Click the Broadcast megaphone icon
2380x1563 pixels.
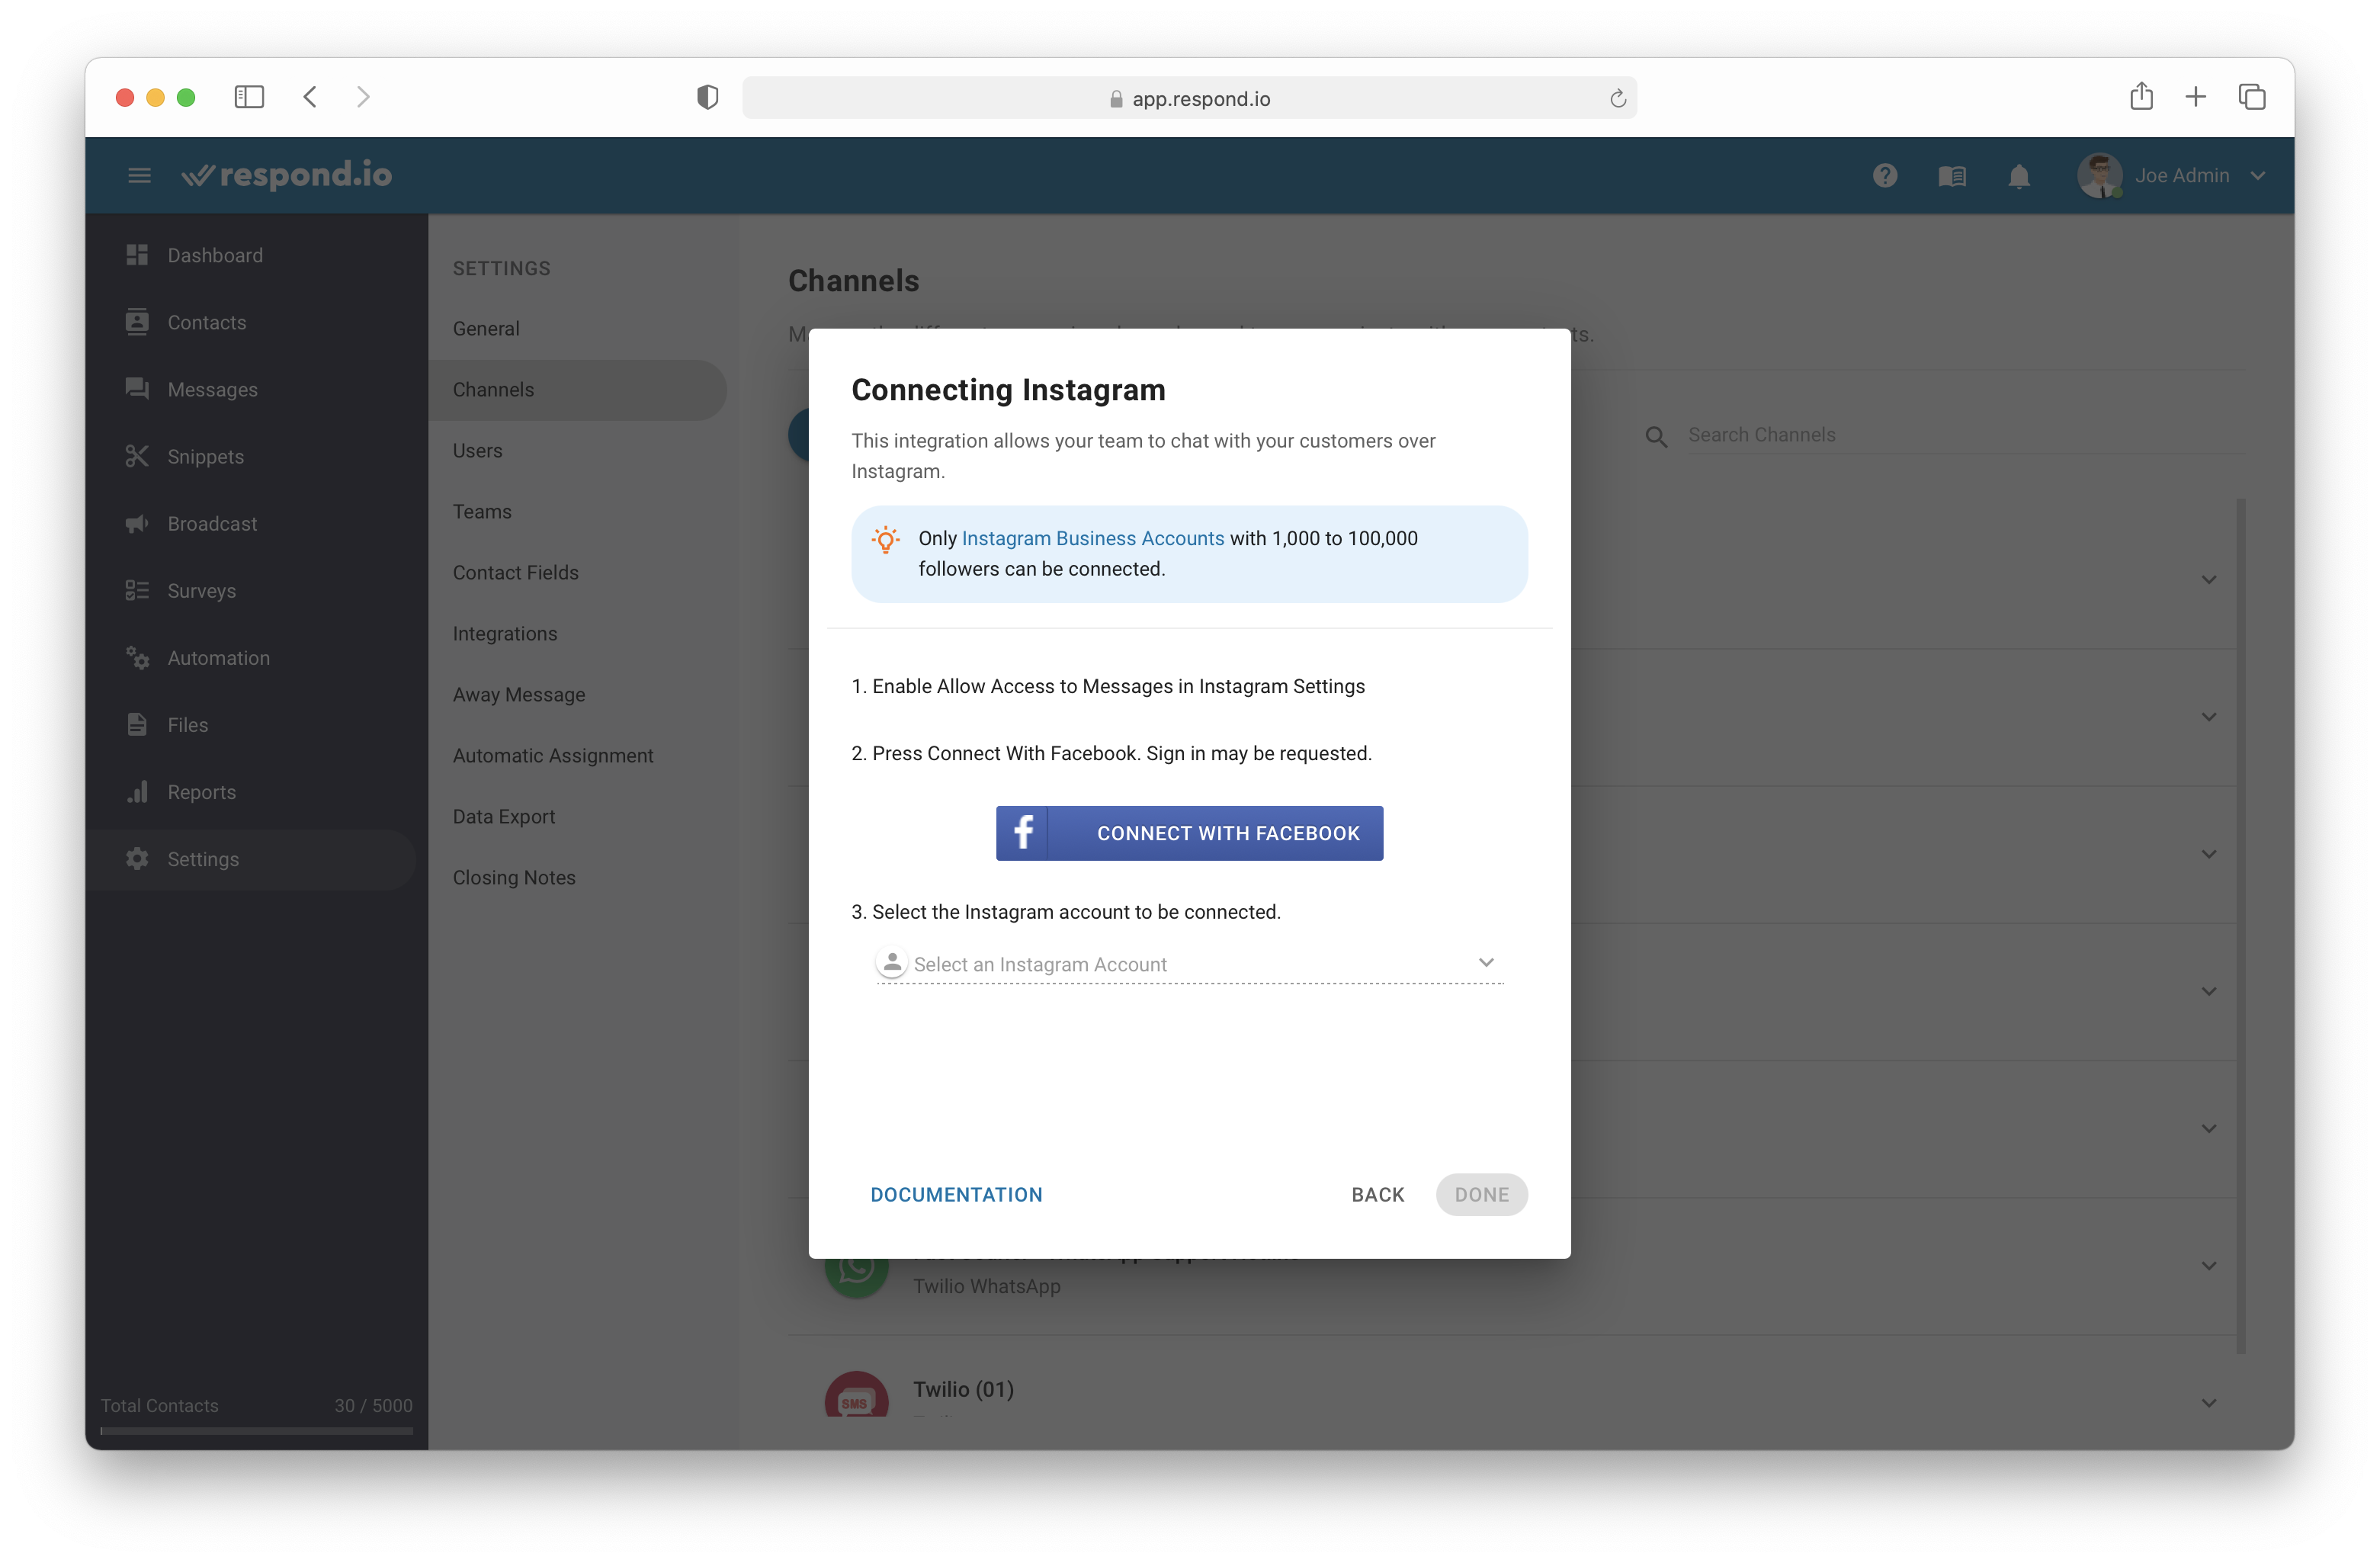point(137,523)
